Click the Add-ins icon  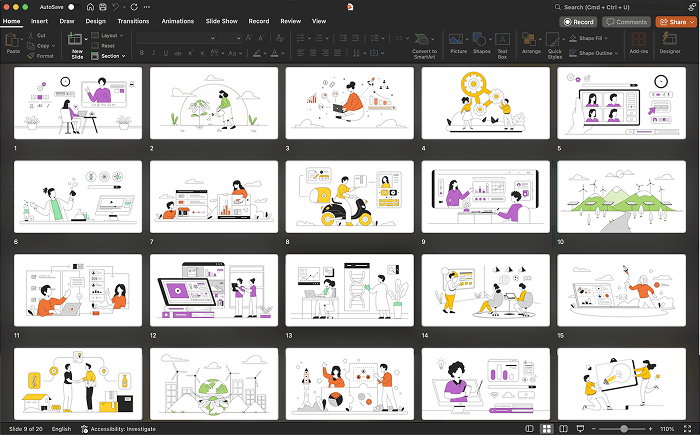pyautogui.click(x=638, y=39)
